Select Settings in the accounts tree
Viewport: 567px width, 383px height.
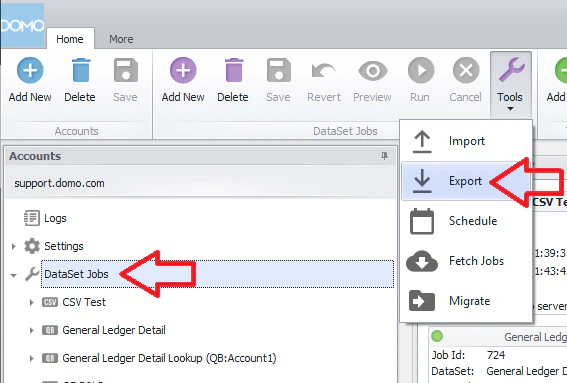click(64, 246)
